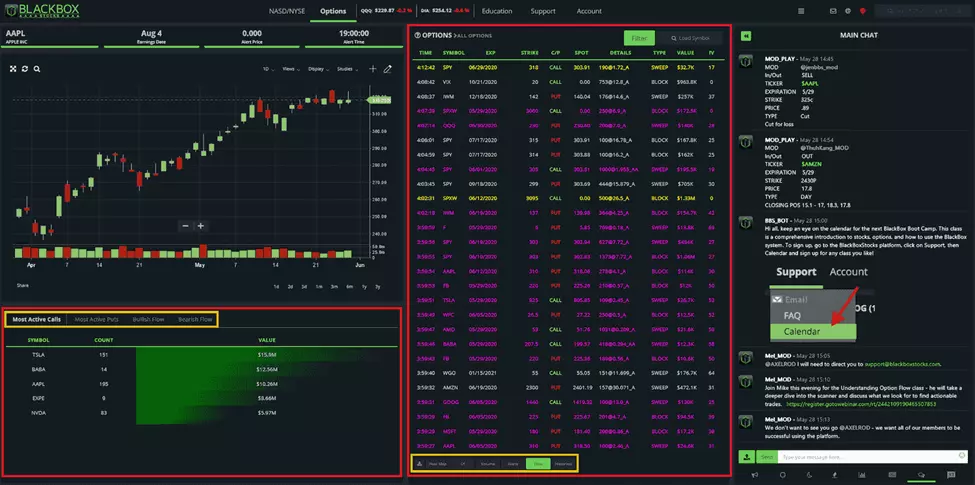Toggle the Alerts view button

(513, 463)
